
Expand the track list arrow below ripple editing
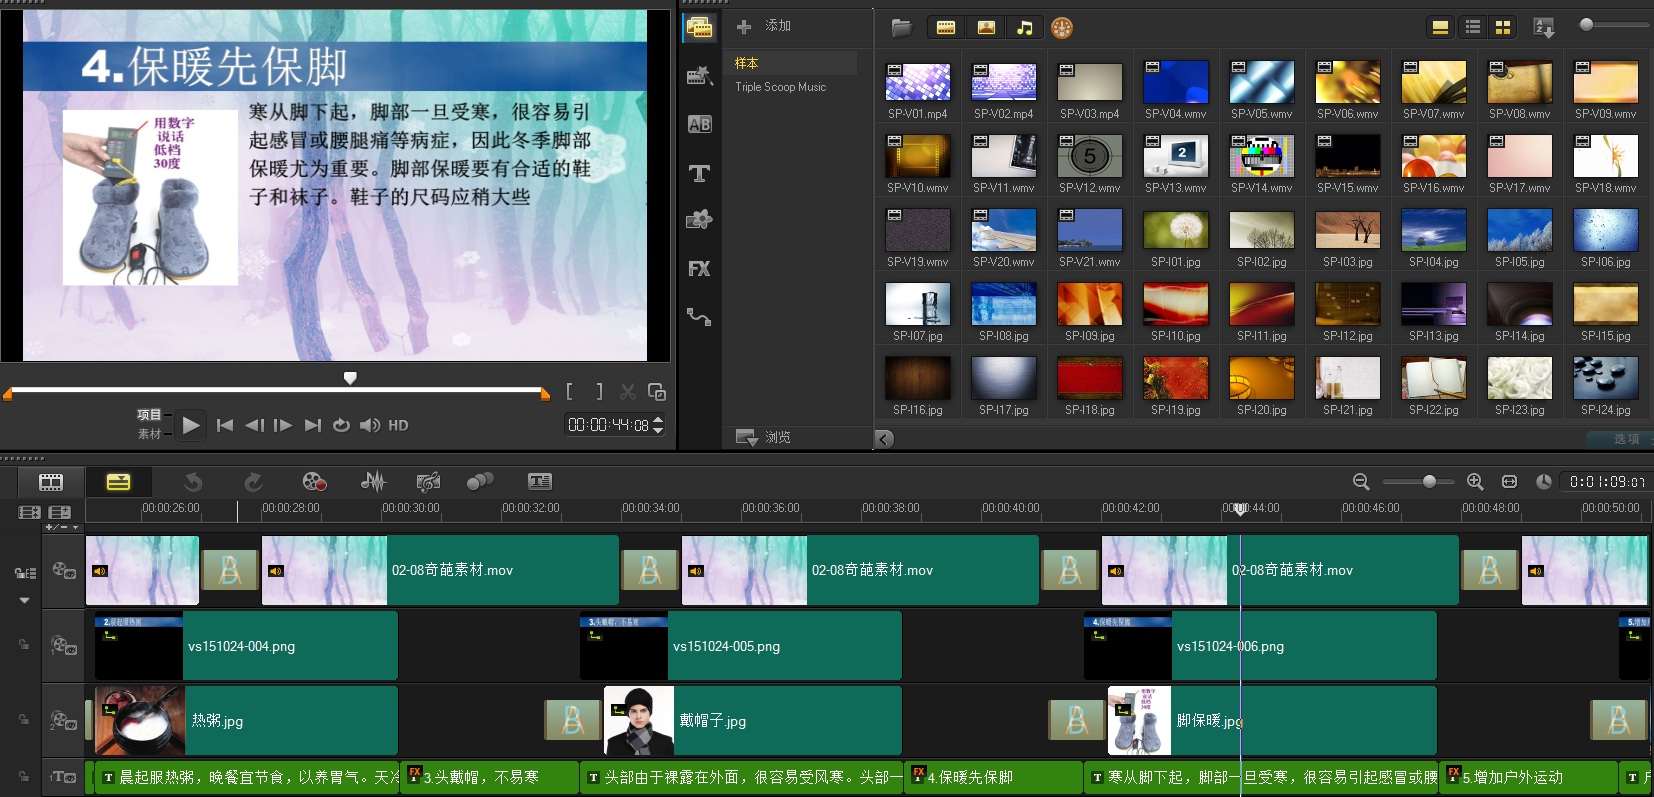tap(24, 600)
